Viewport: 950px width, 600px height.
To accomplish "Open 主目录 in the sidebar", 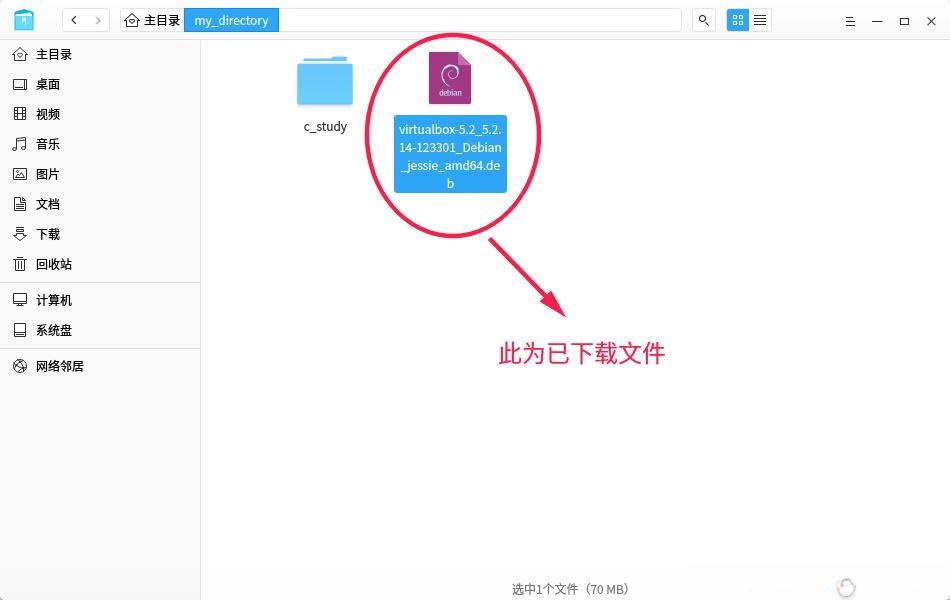I will [100, 55].
